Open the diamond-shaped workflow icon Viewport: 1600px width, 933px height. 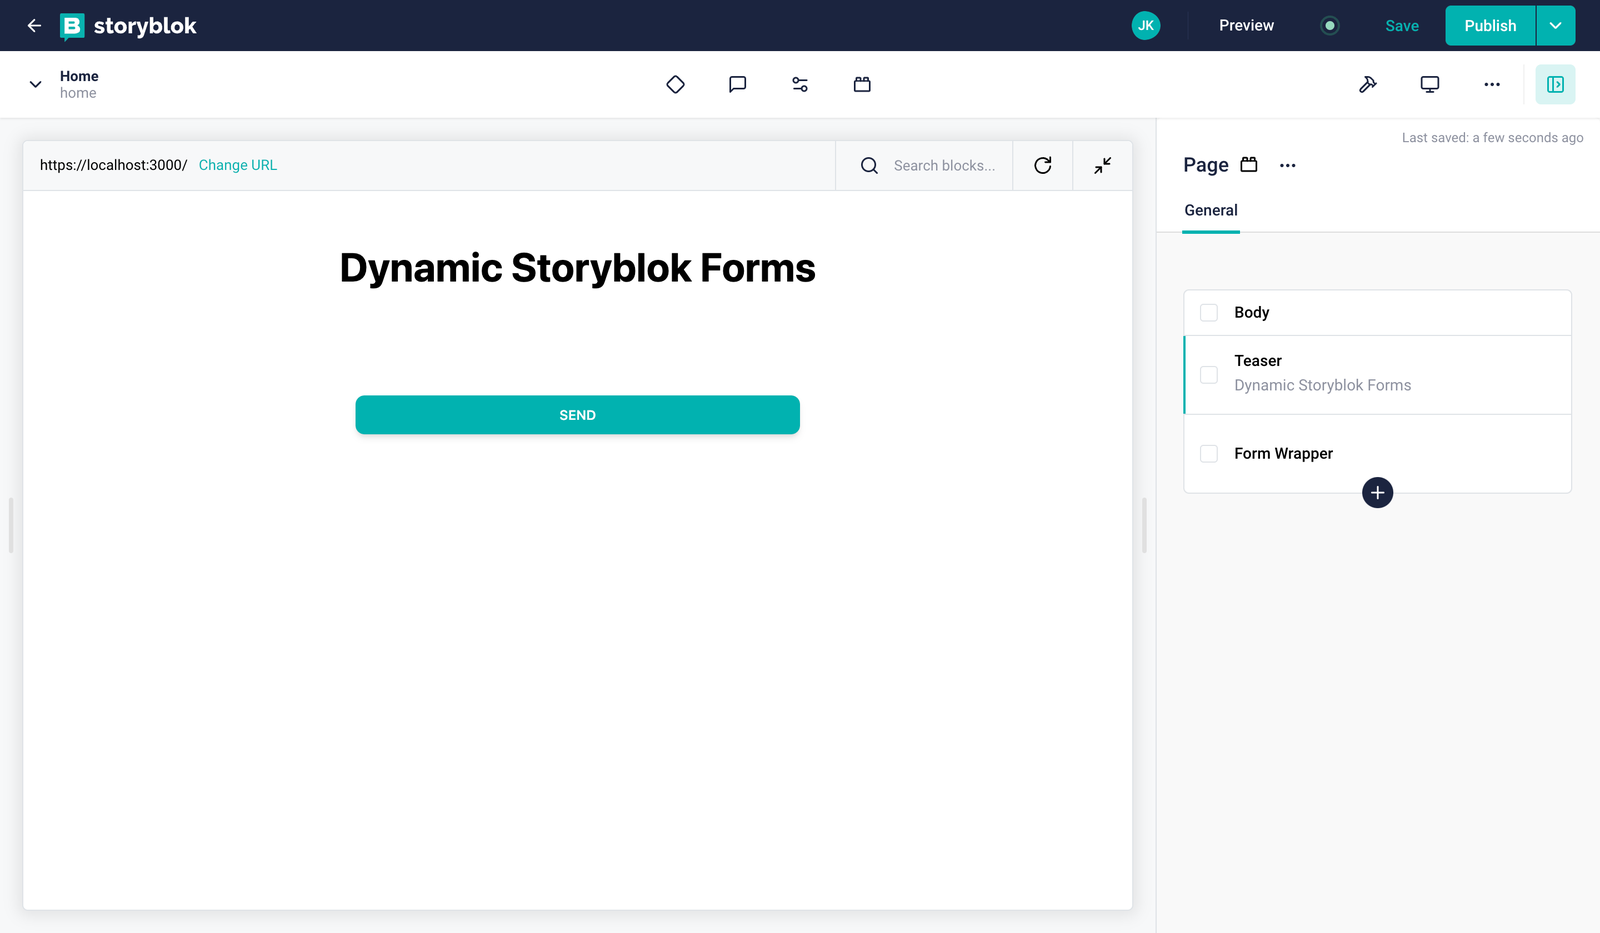[675, 85]
